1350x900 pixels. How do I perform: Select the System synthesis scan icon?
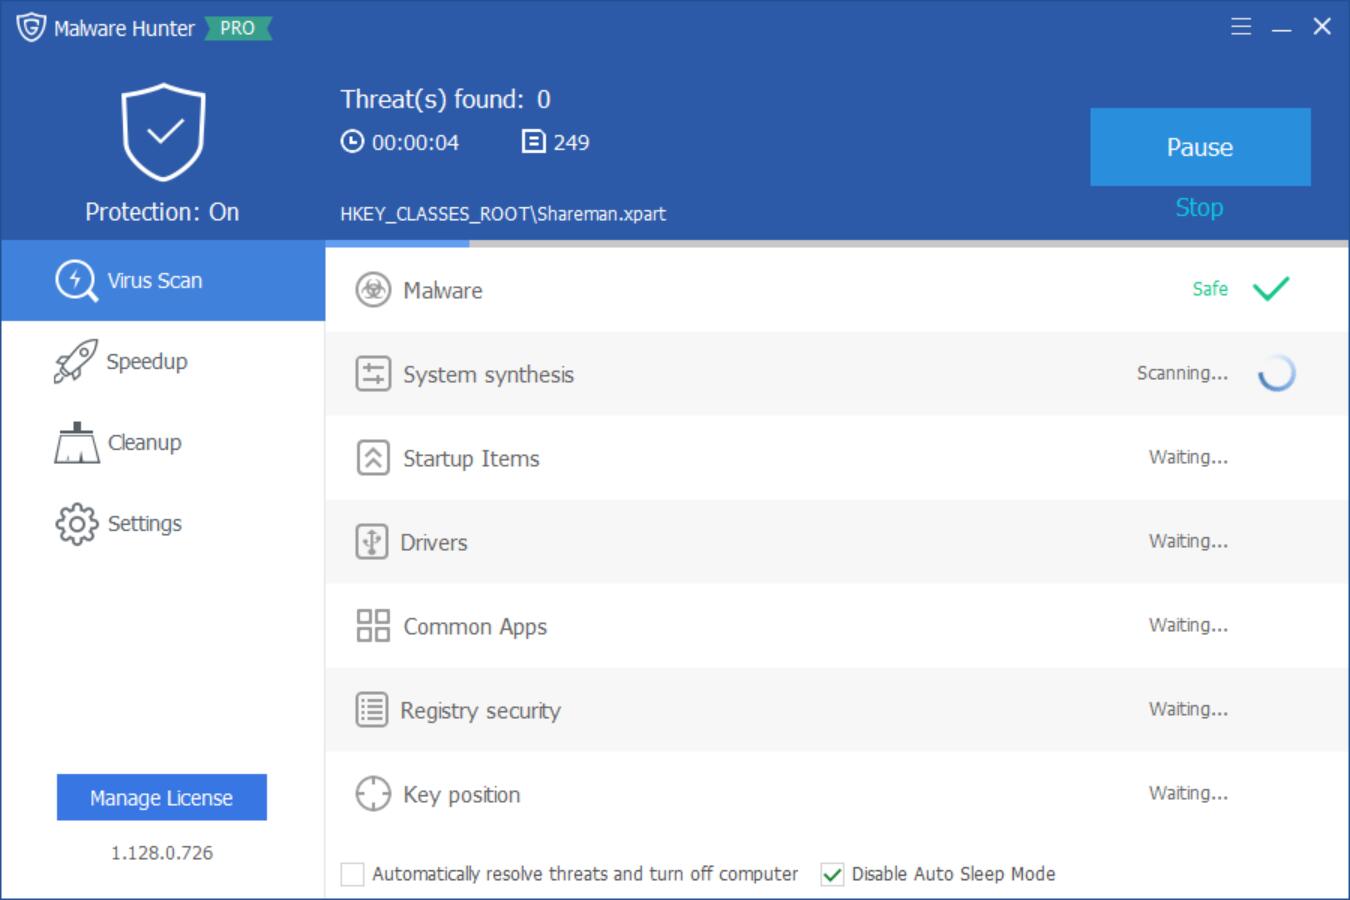[x=371, y=374]
